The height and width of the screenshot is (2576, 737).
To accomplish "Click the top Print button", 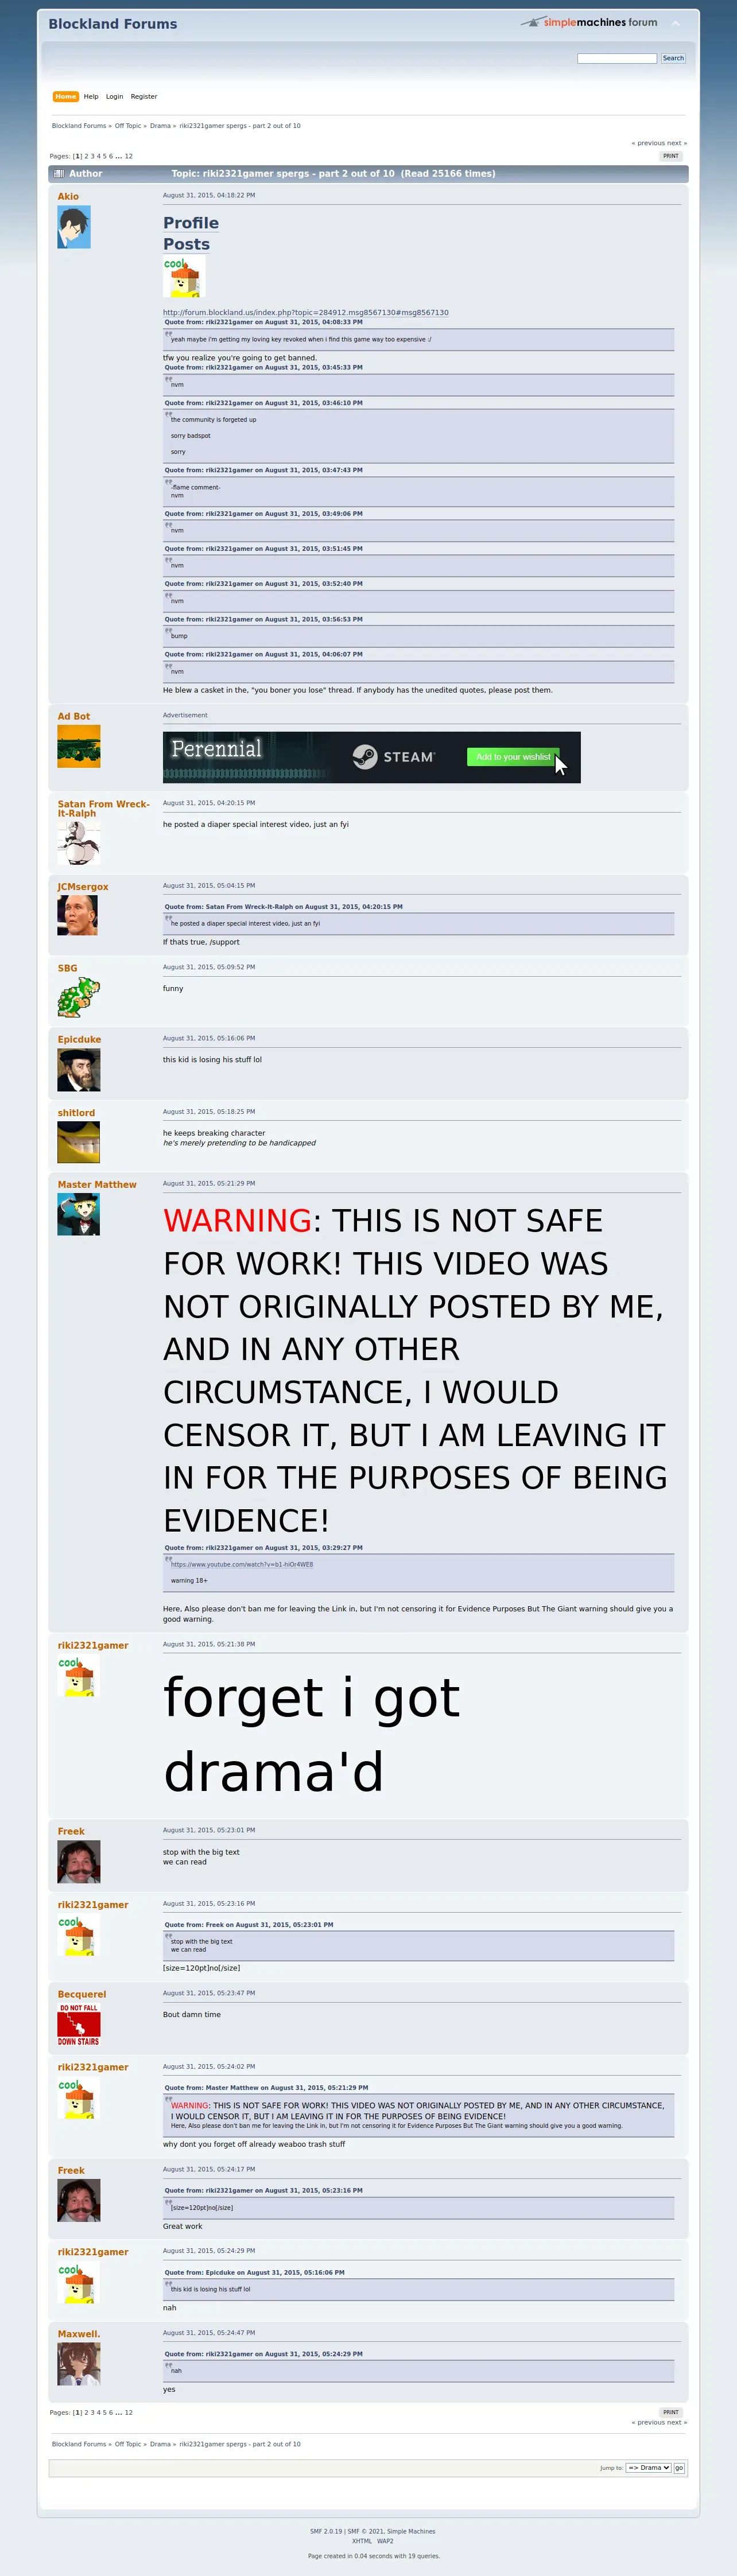I will tap(671, 156).
